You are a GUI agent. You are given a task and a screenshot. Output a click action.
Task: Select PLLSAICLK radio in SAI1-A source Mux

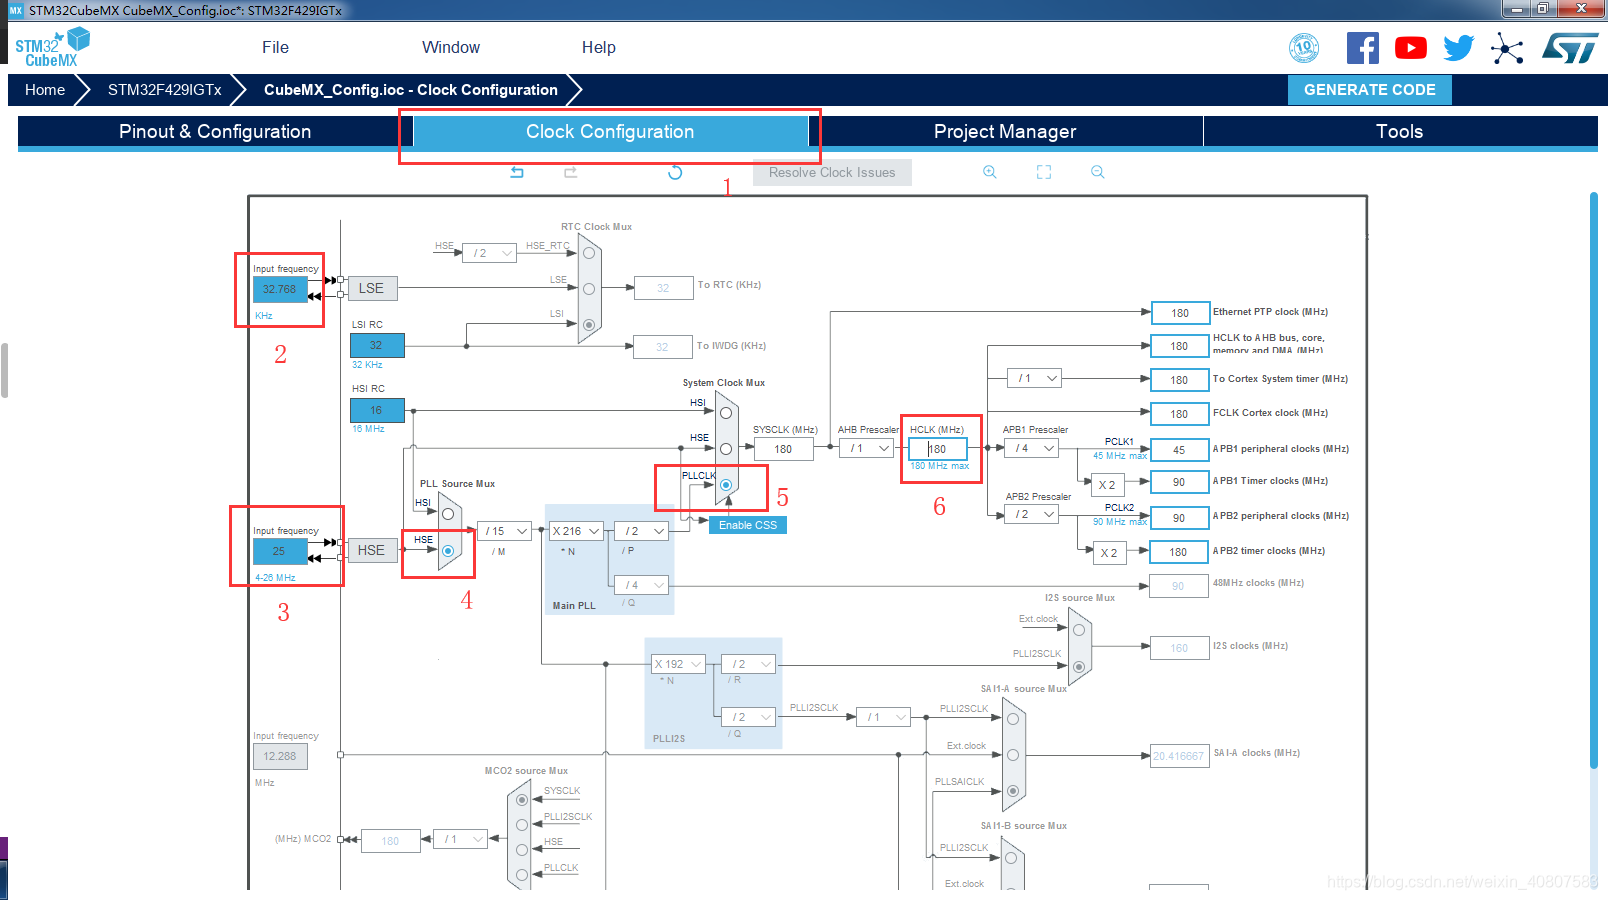click(1013, 791)
